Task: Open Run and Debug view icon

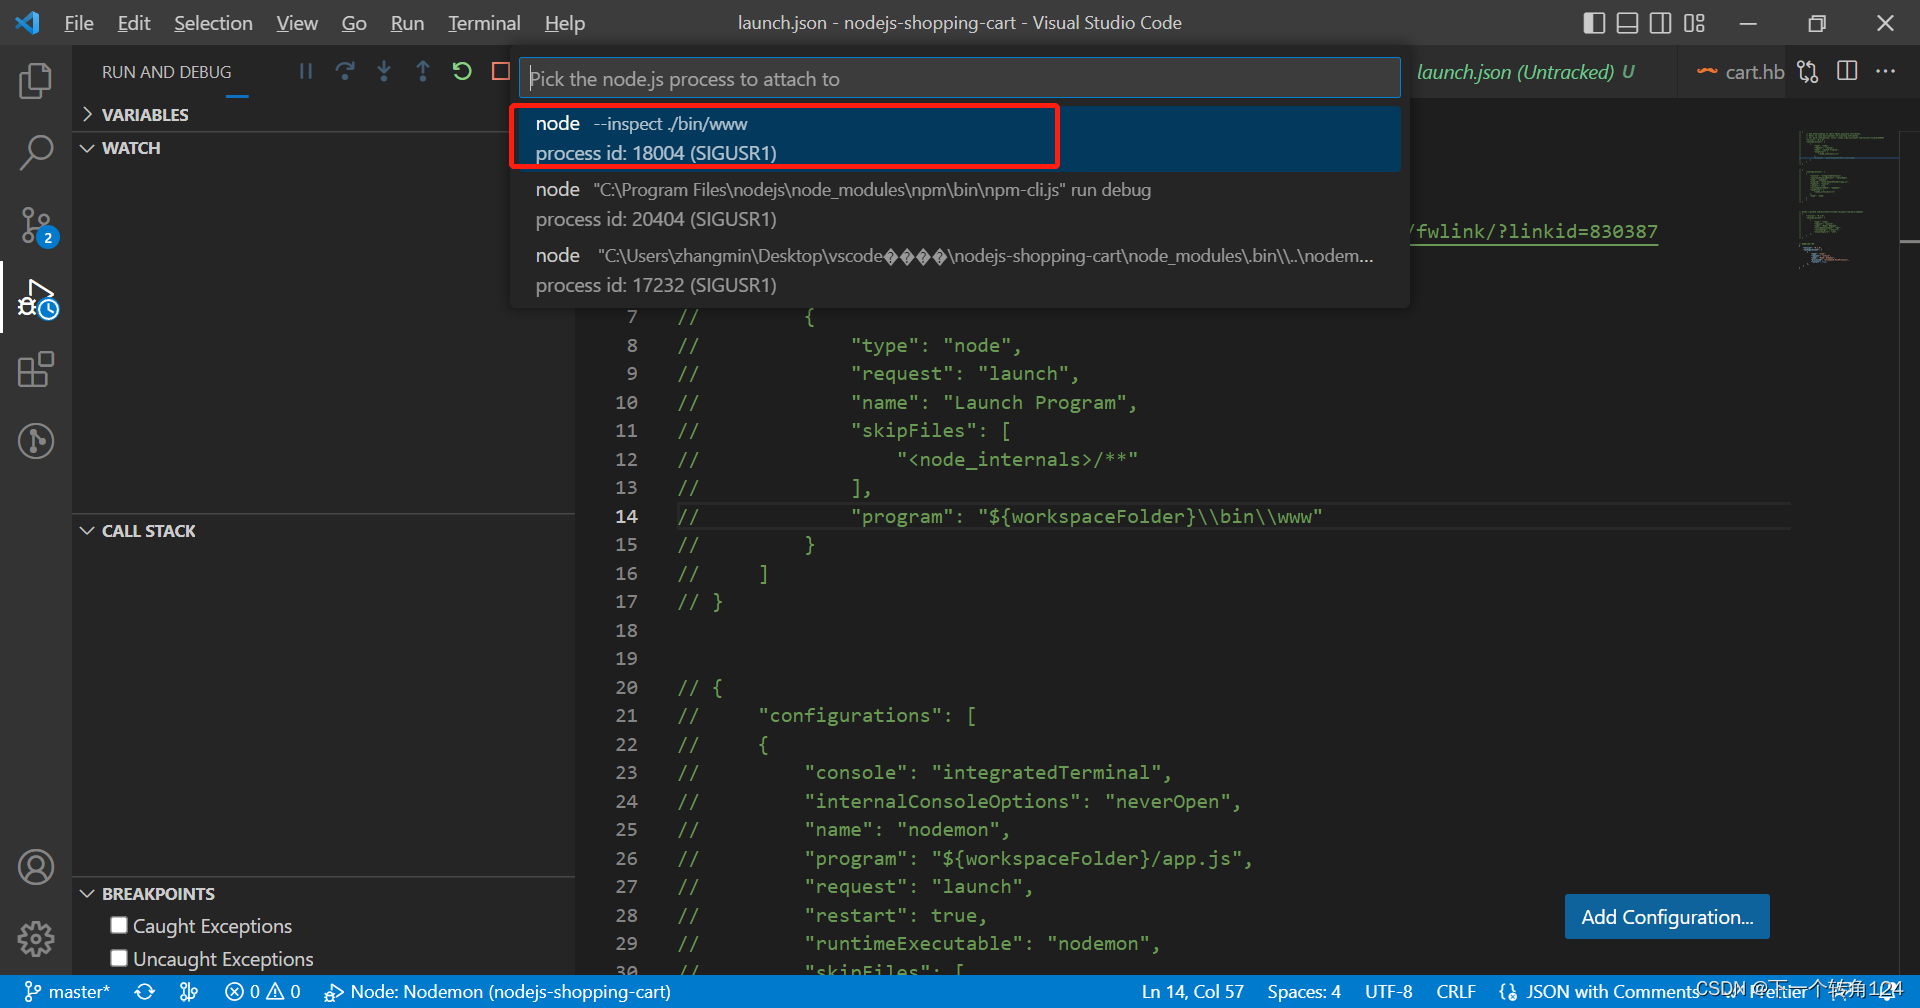Action: click(36, 298)
